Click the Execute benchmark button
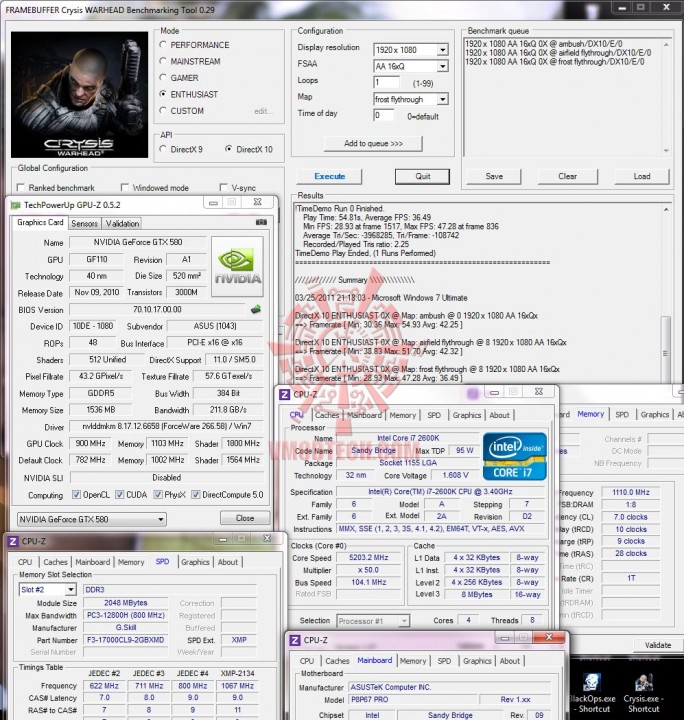 point(330,176)
